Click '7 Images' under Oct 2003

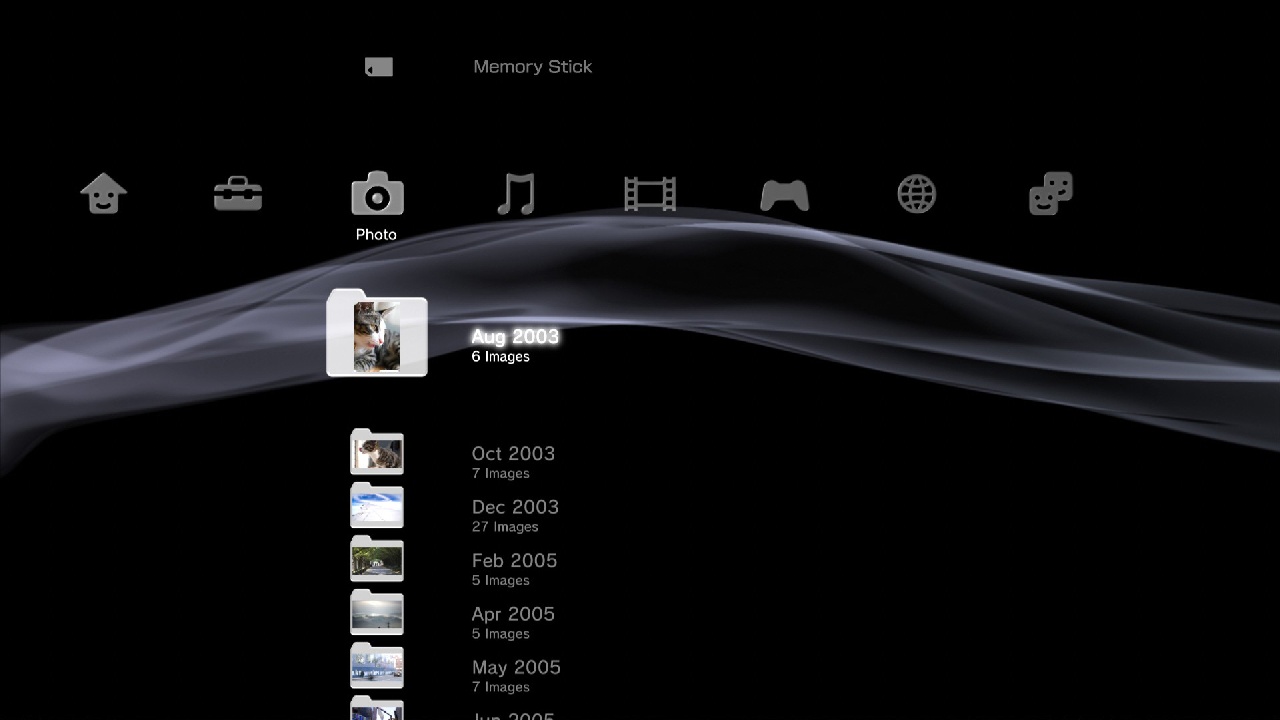[501, 474]
